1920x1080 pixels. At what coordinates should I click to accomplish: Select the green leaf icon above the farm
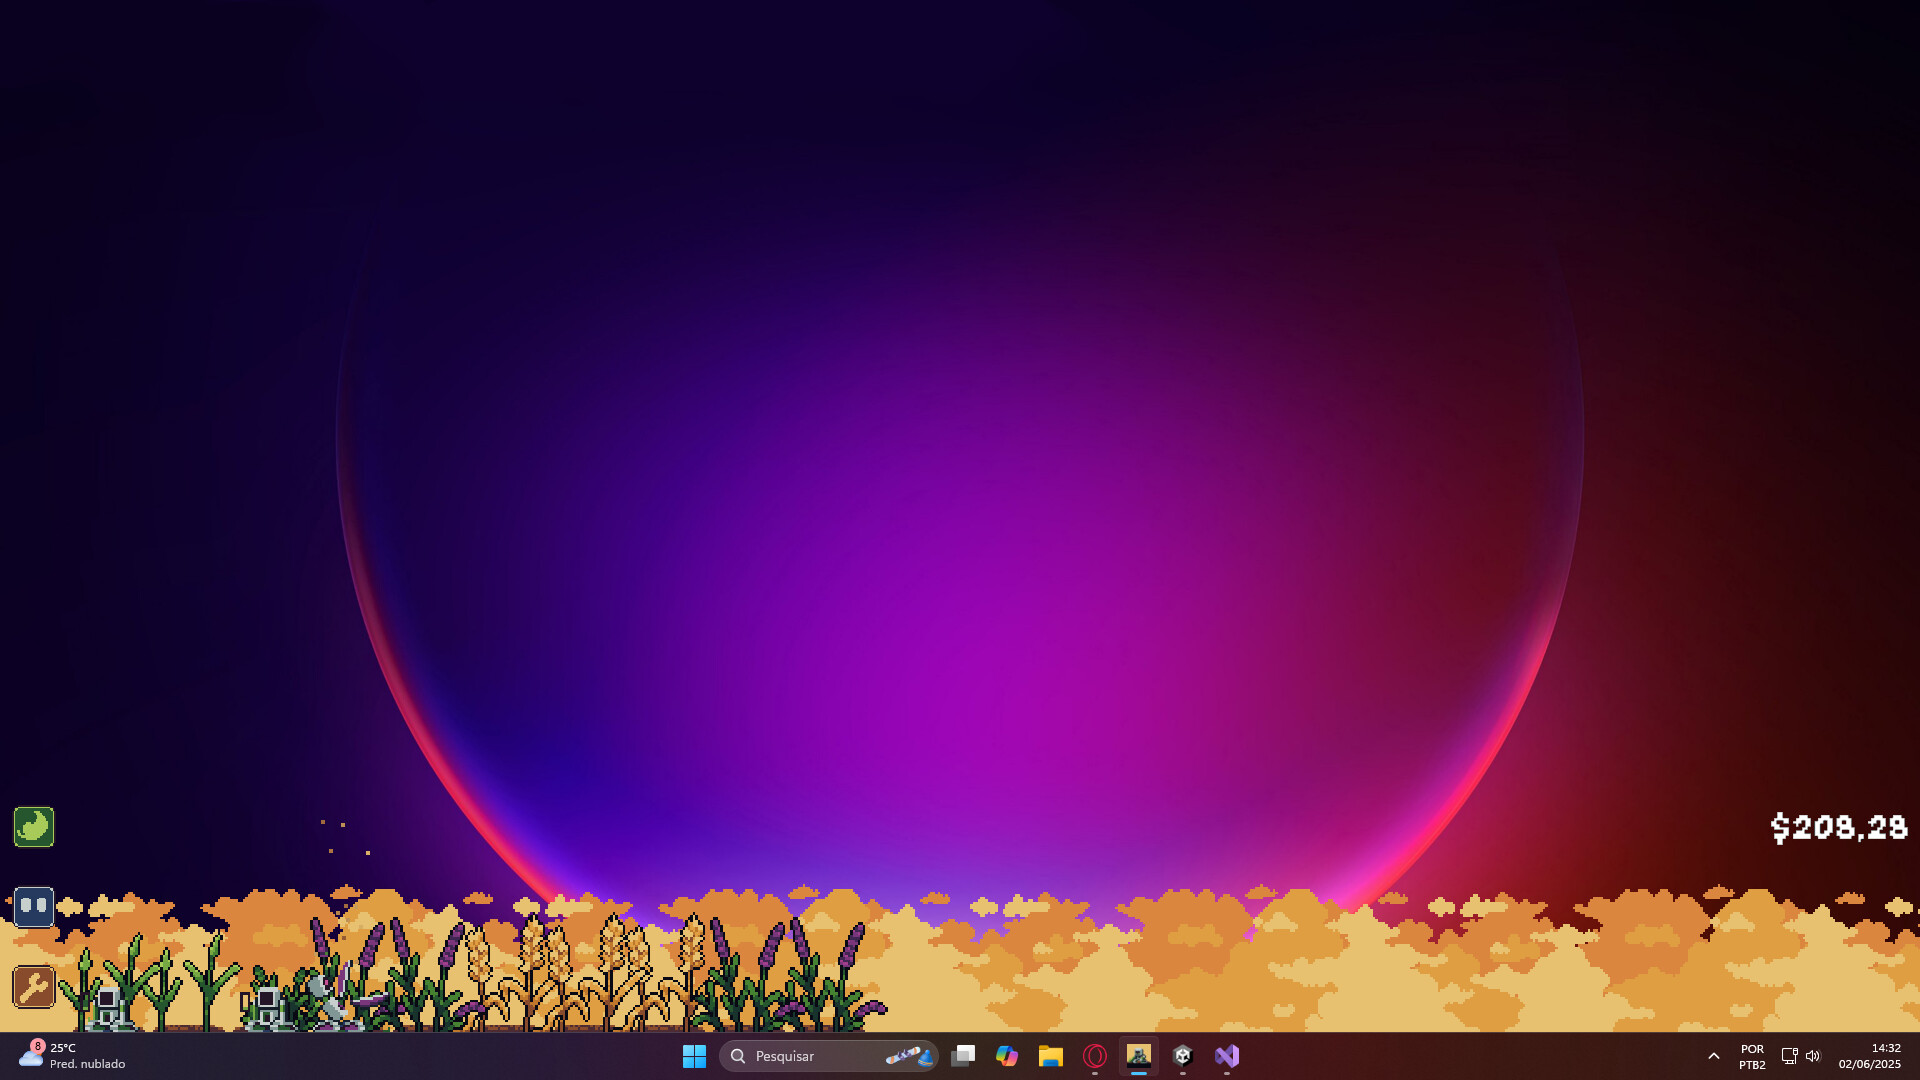click(33, 827)
